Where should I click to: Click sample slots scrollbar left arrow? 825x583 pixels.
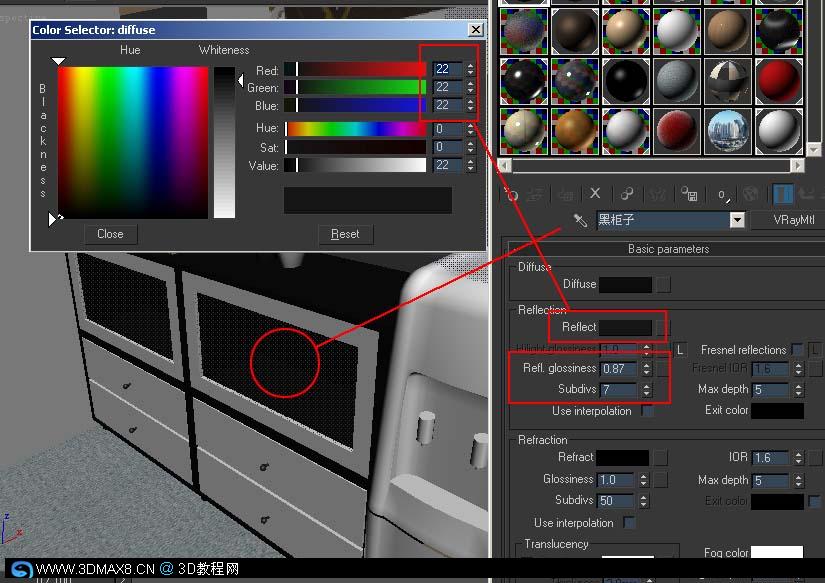(x=505, y=166)
